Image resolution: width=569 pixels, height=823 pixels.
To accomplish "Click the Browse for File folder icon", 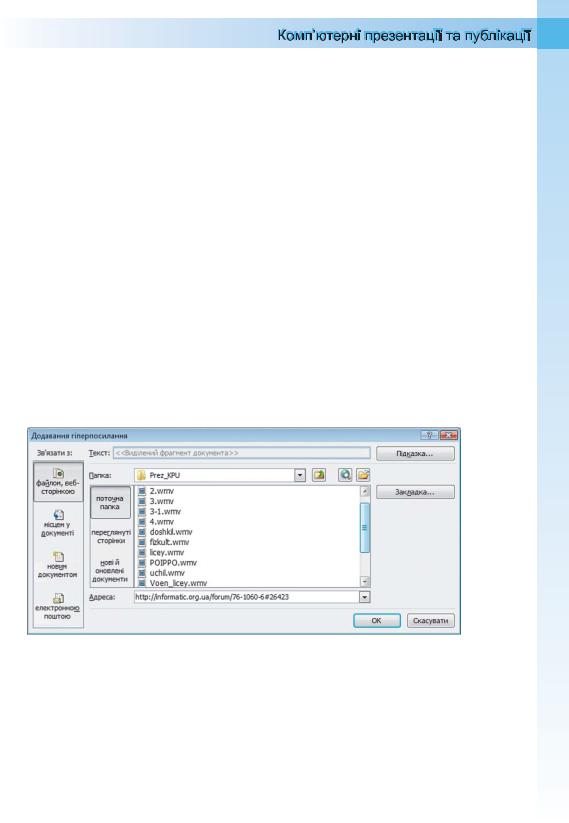I will click(363, 475).
